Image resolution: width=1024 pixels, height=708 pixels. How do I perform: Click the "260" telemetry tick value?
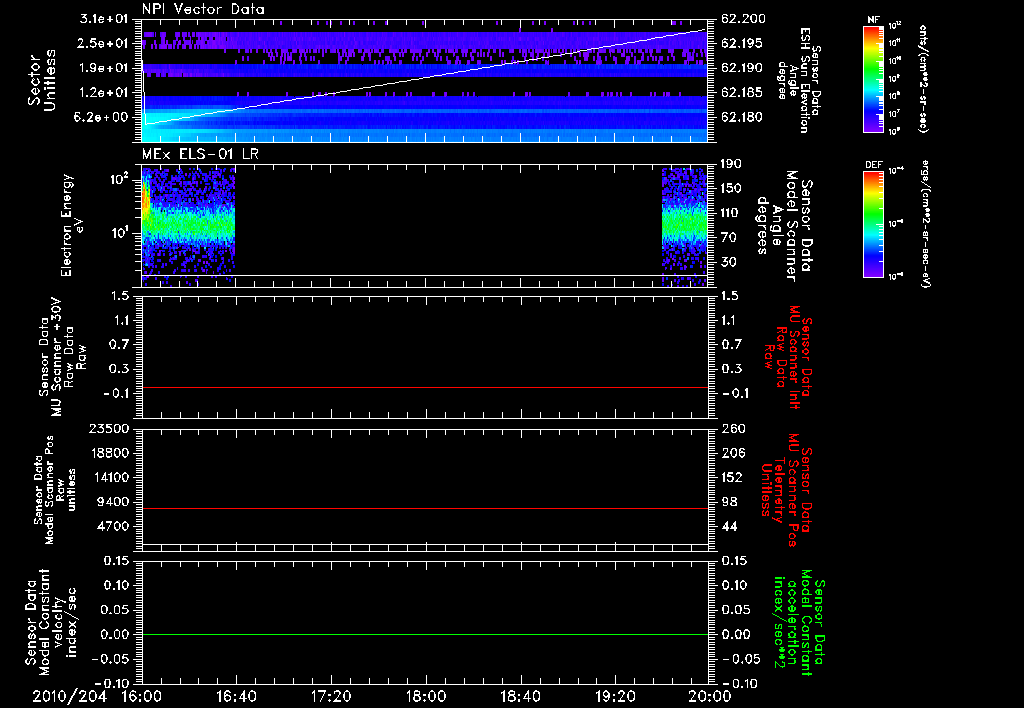(x=731, y=429)
